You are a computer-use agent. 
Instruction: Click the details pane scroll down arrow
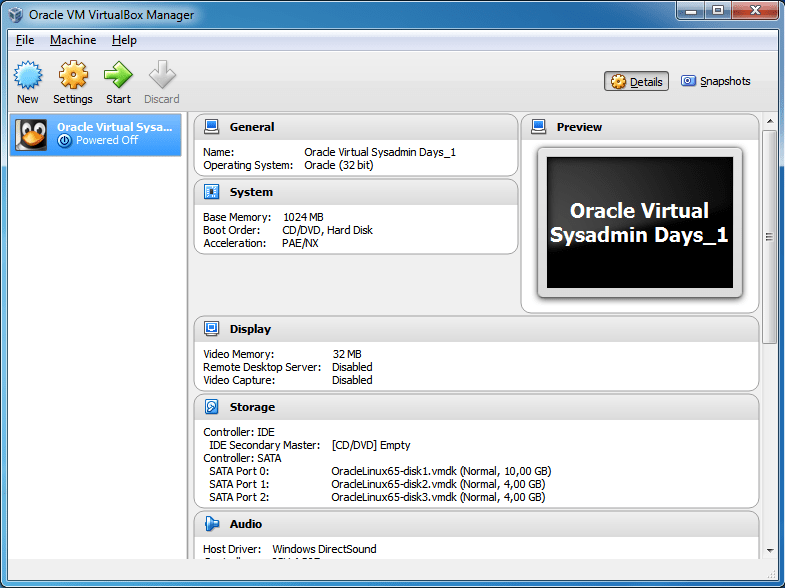pyautogui.click(x=770, y=551)
